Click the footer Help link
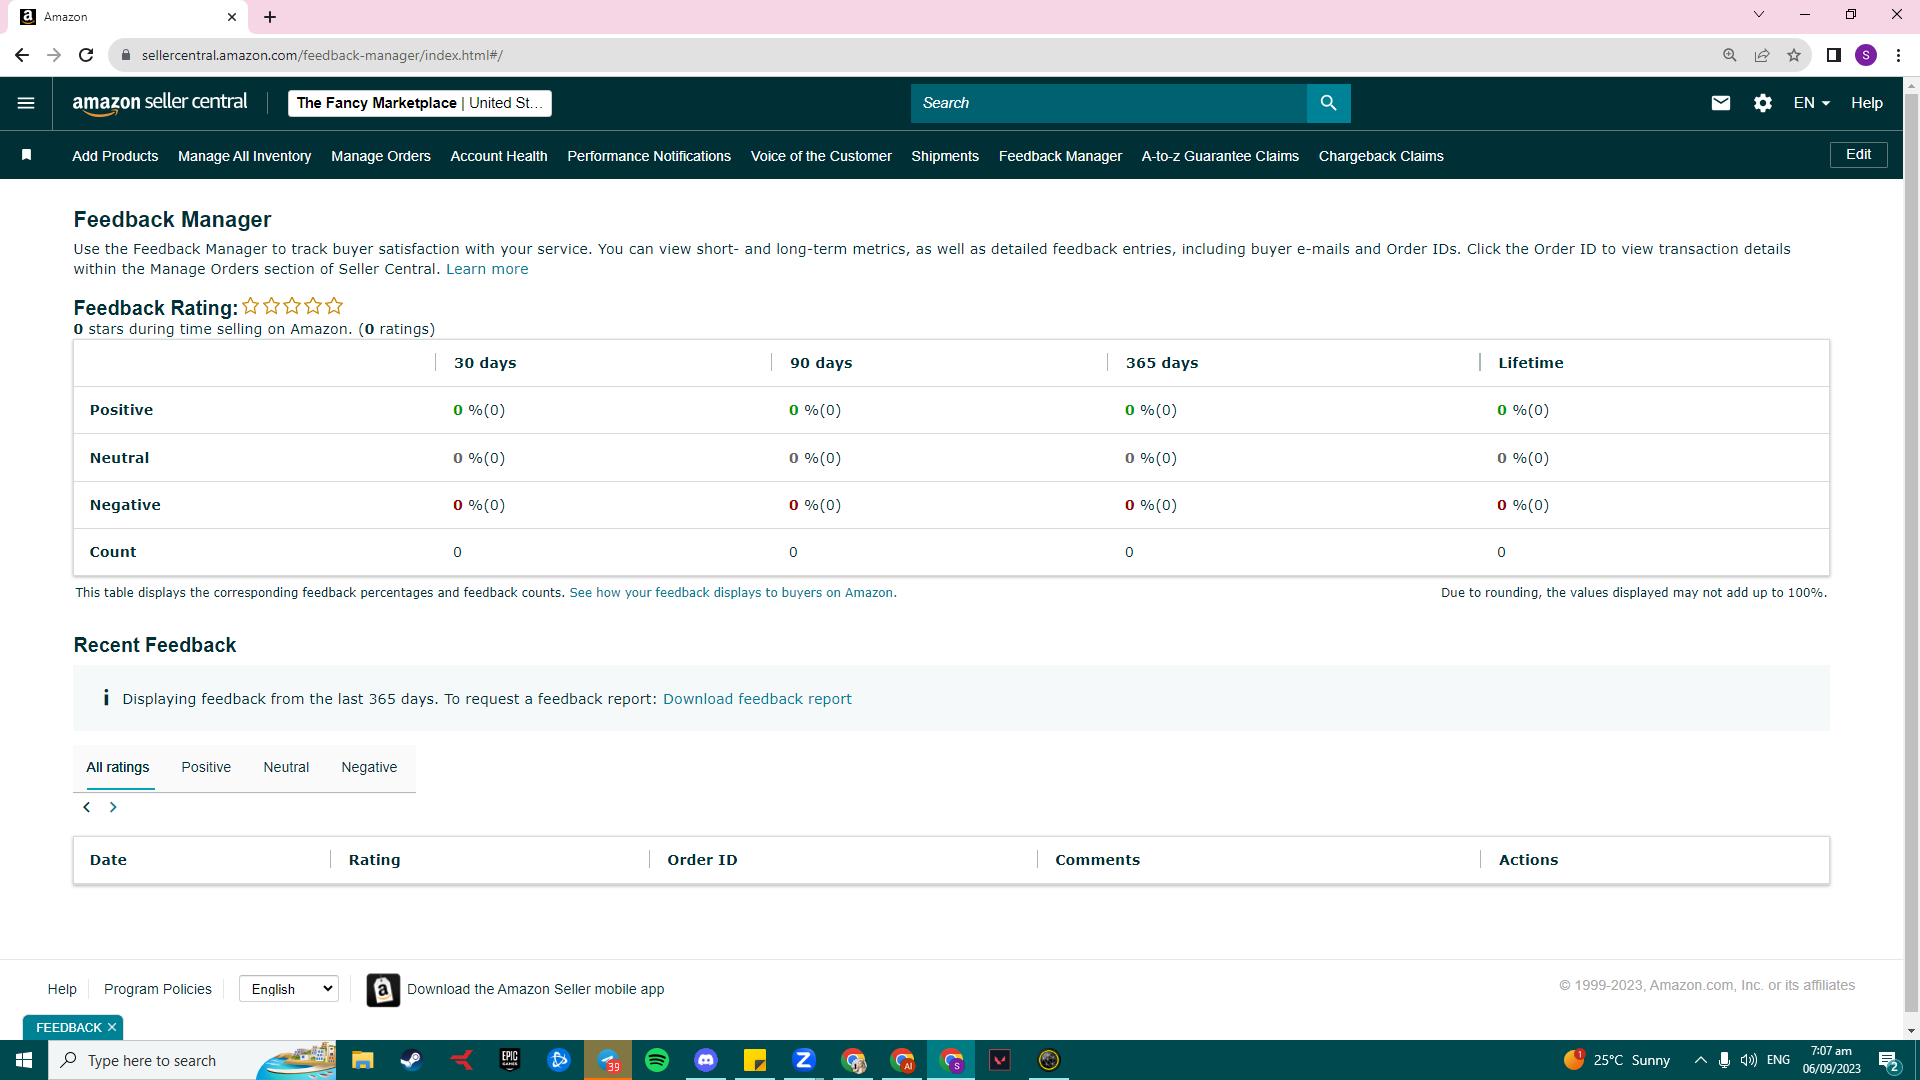 [62, 989]
